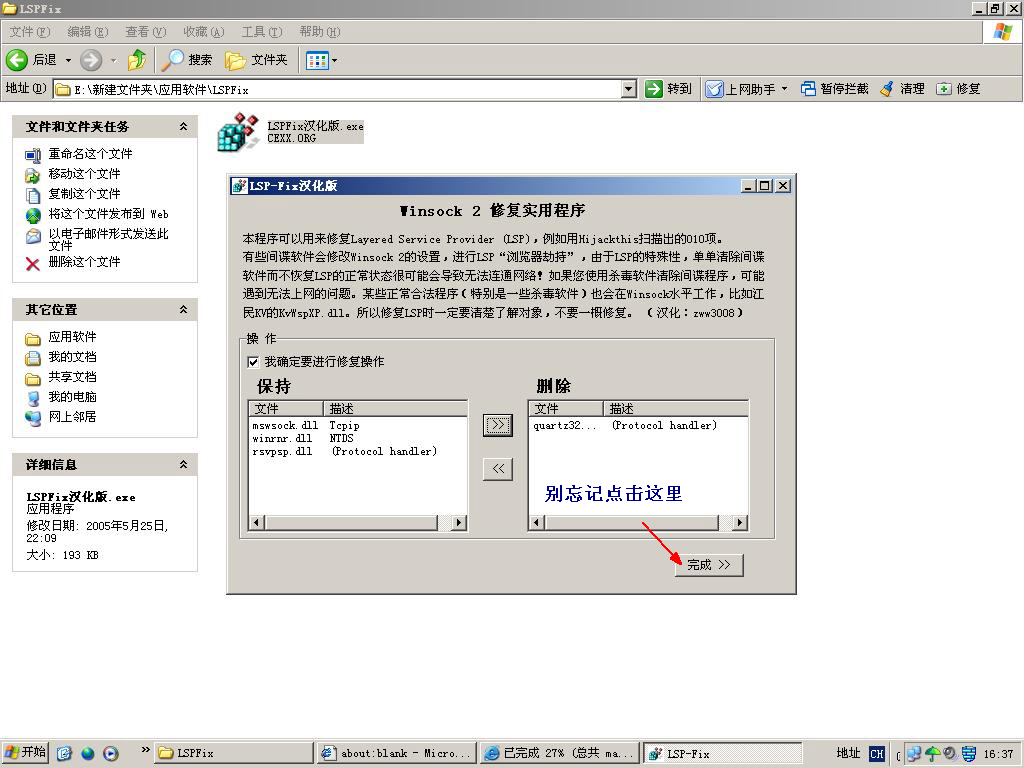Click the Internet Explorer quick launch icon

pos(88,753)
